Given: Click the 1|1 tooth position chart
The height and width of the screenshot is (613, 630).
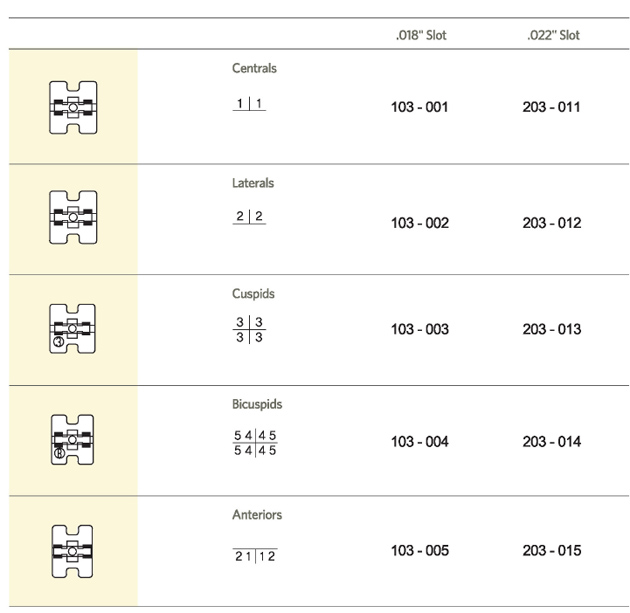Looking at the screenshot, I should tap(249, 104).
